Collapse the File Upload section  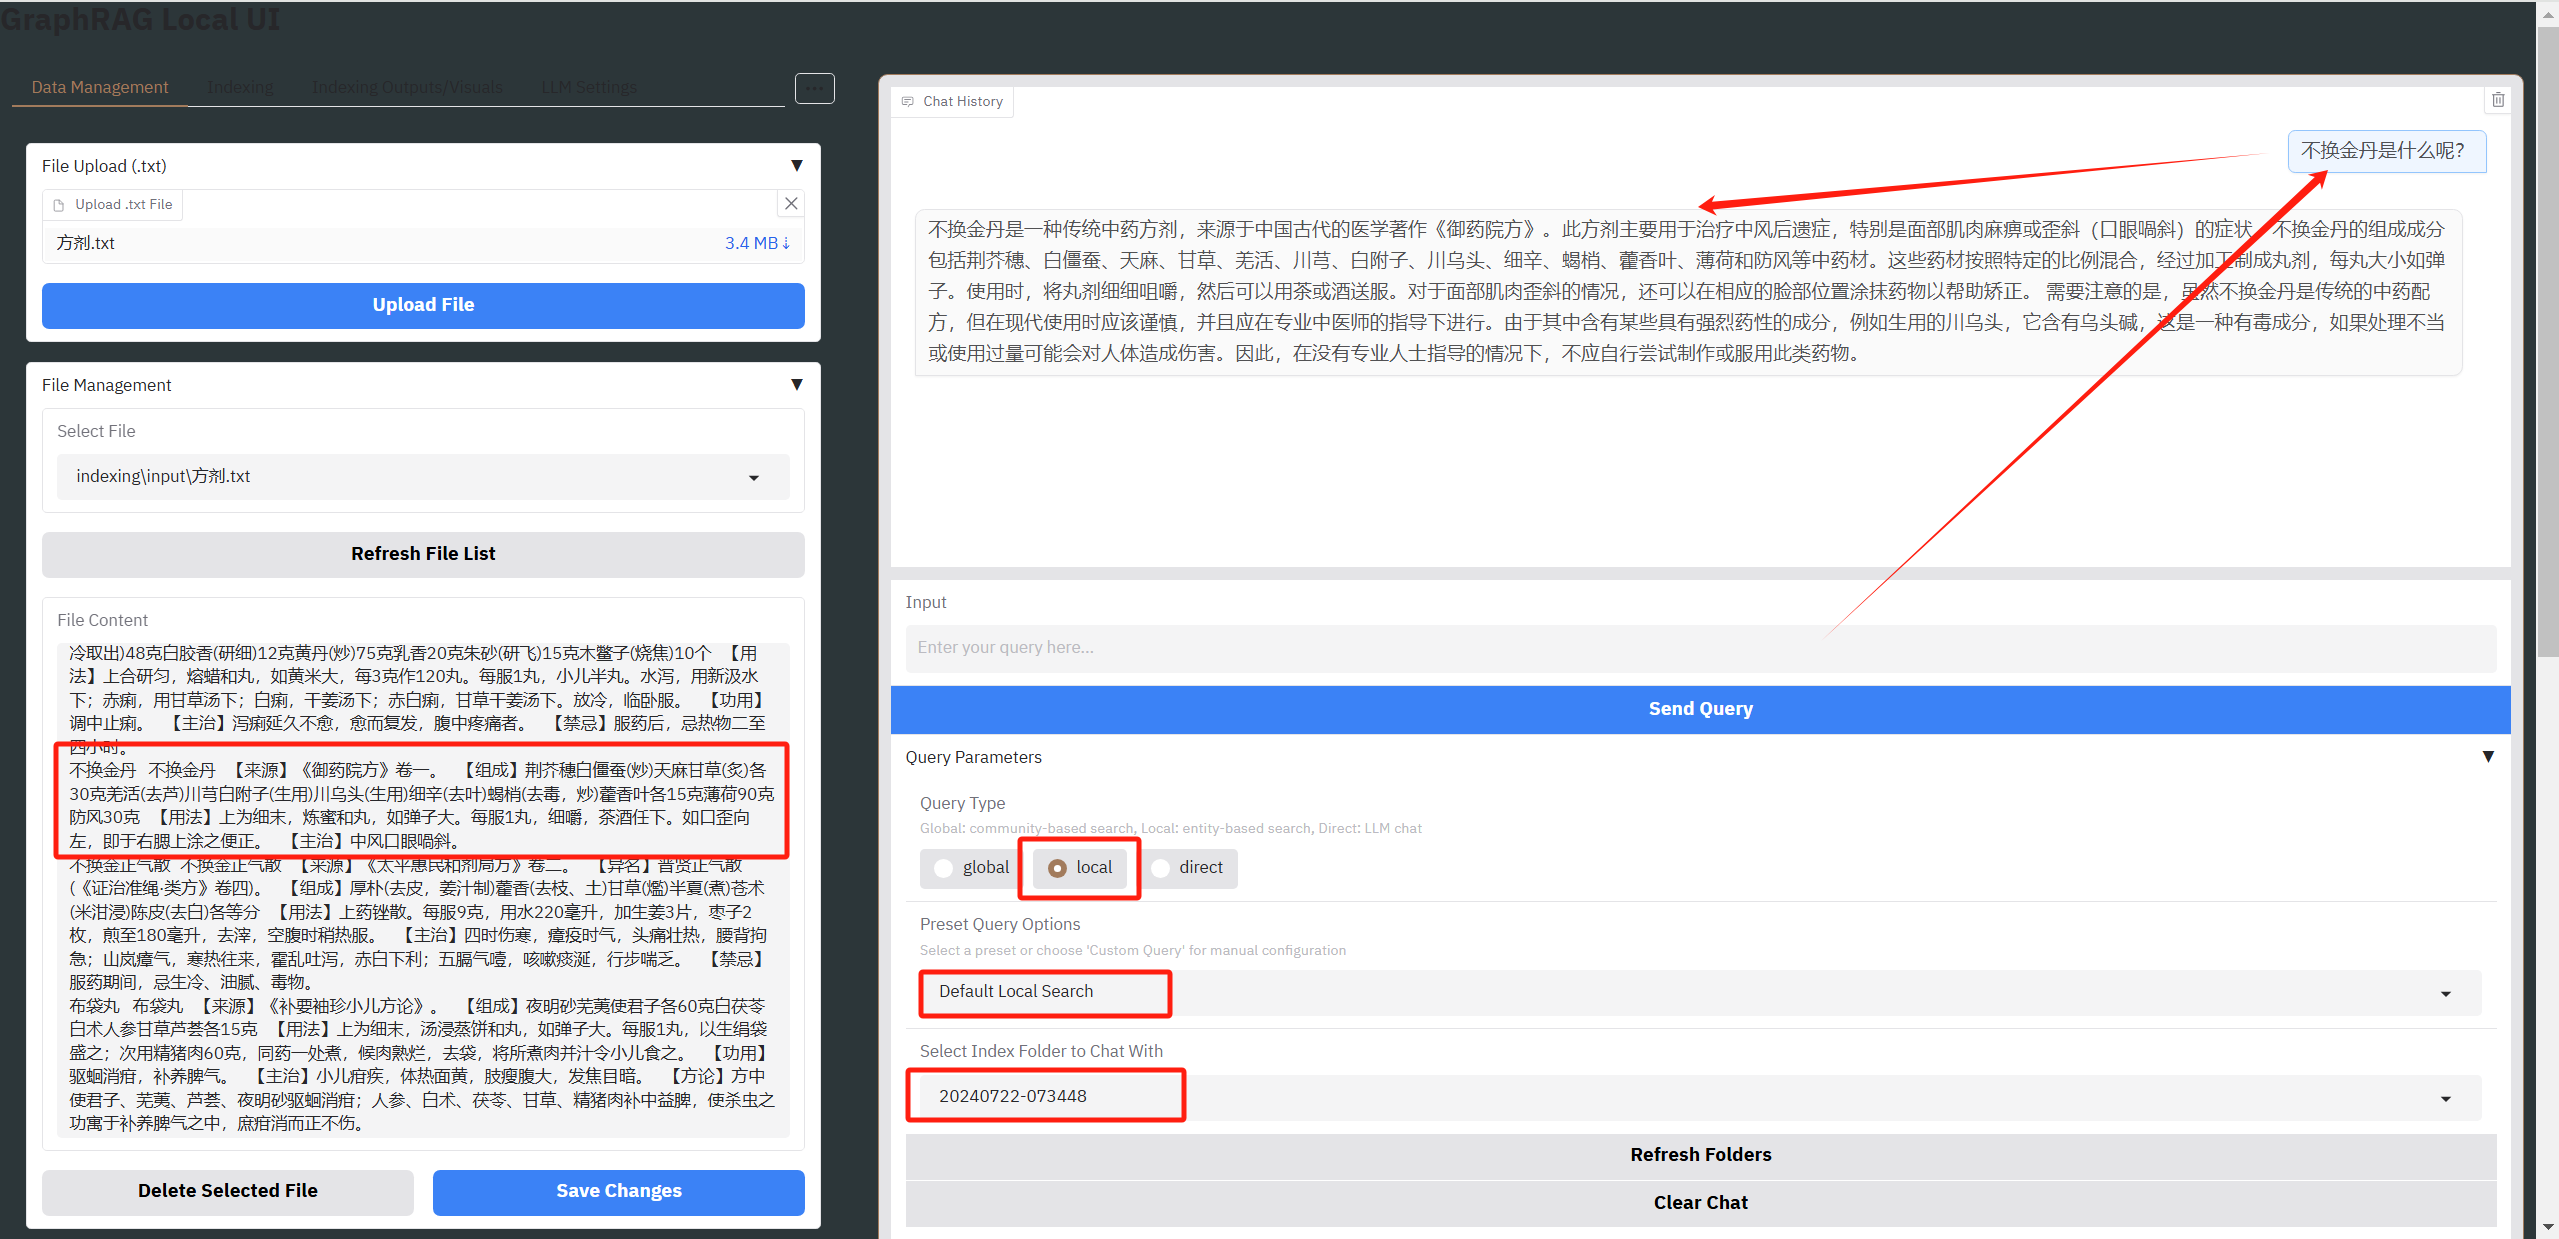(x=796, y=166)
